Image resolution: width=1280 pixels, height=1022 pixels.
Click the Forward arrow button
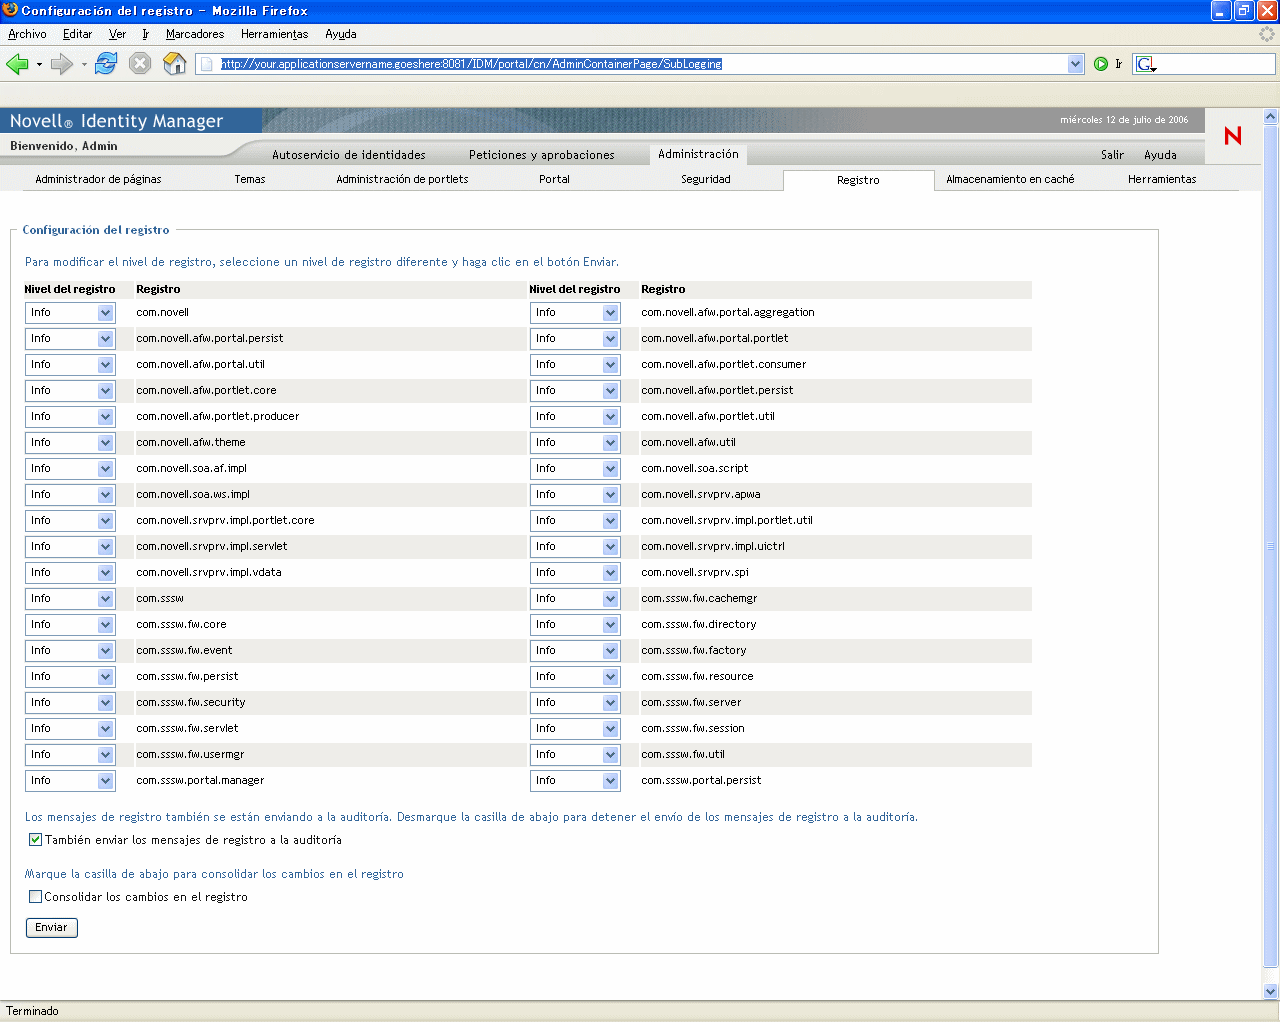click(62, 64)
